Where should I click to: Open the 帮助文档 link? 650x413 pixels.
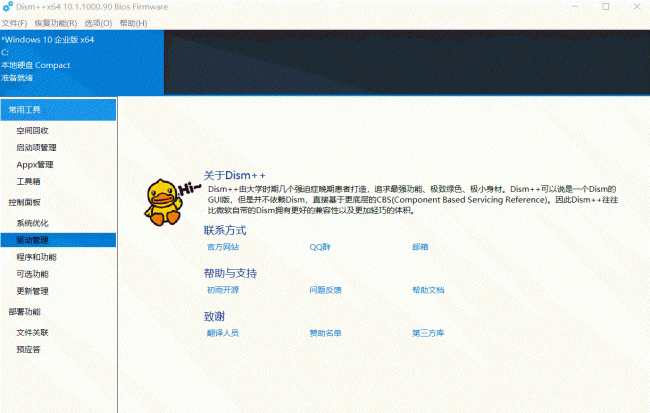tap(428, 290)
